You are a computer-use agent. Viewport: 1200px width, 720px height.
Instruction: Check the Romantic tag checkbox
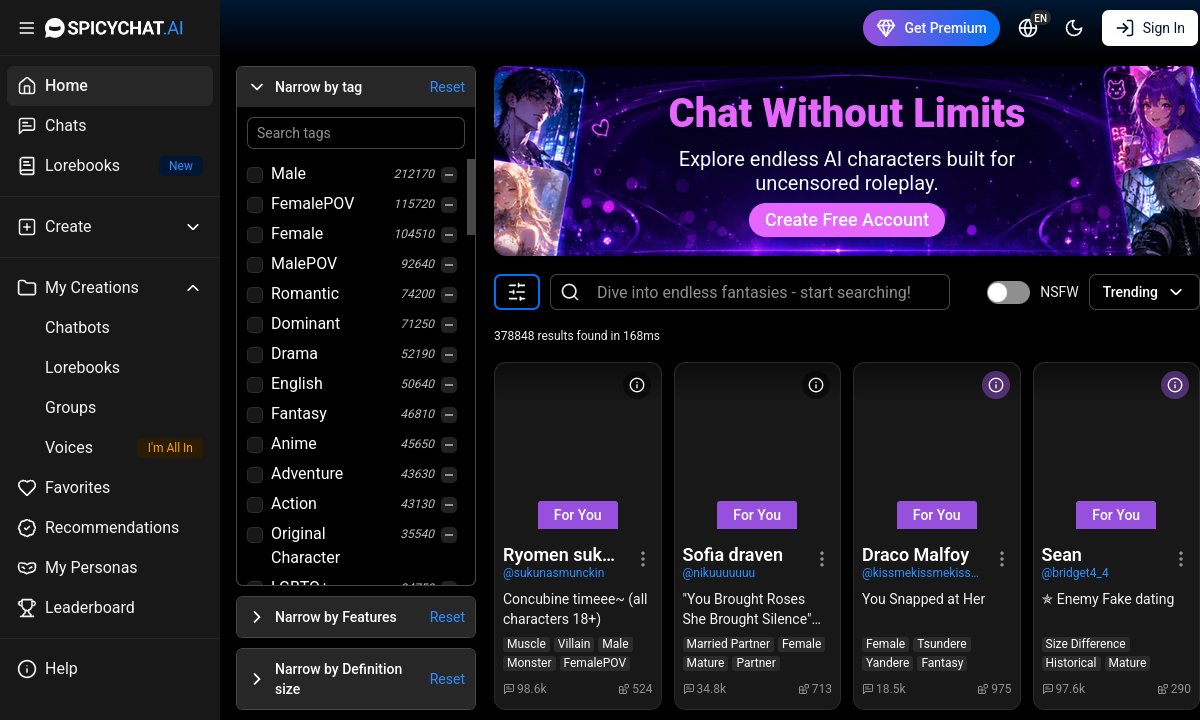click(255, 295)
